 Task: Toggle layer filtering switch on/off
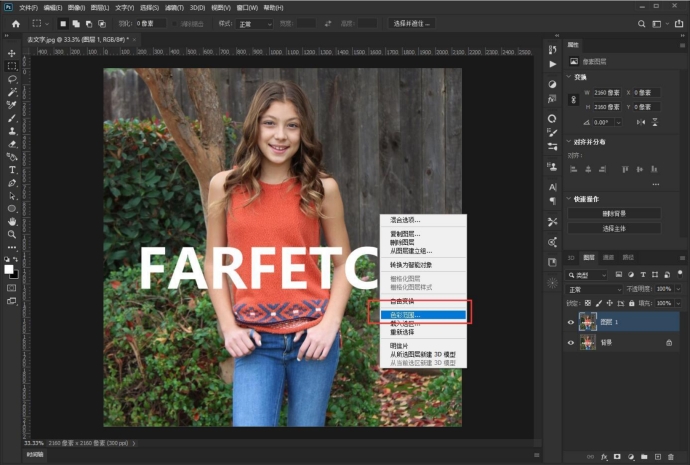(680, 274)
